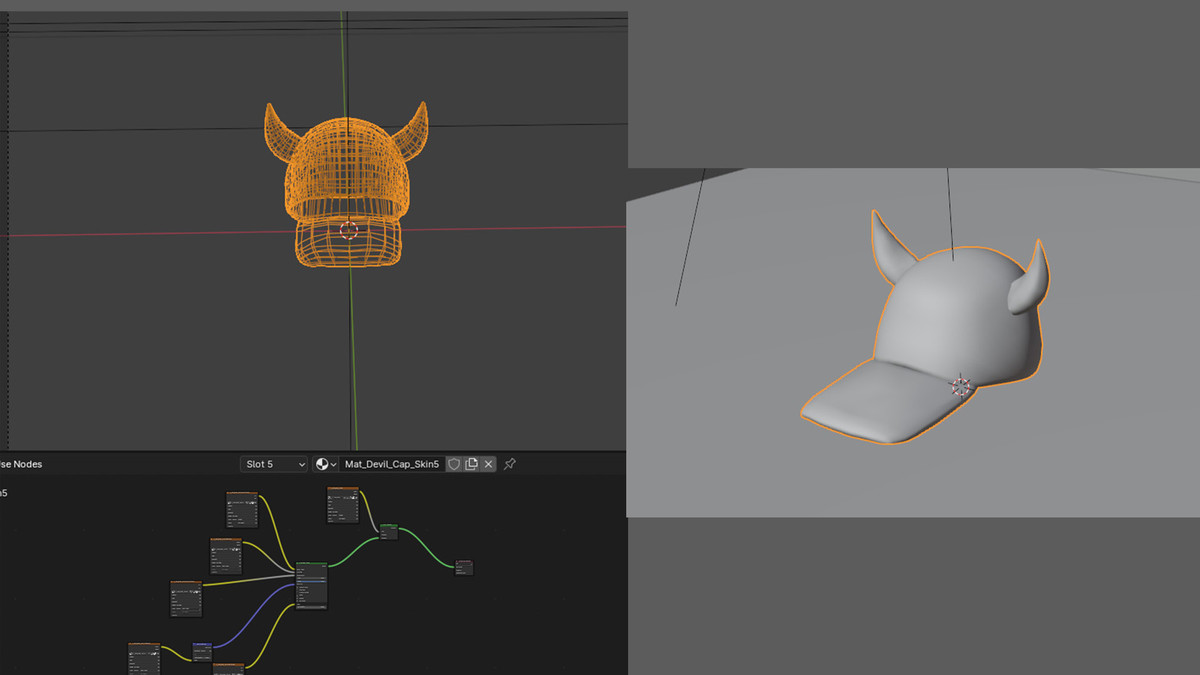Select the topmost-left orange image texture node
This screenshot has width=1200, height=675.
click(x=242, y=509)
